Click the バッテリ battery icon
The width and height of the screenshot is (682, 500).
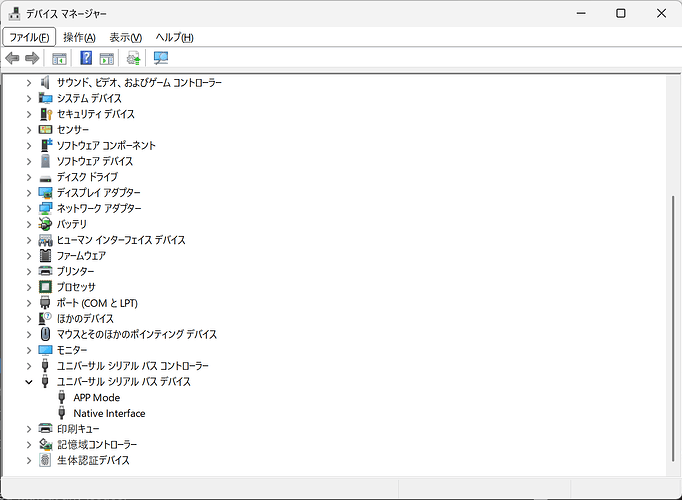[45, 225]
